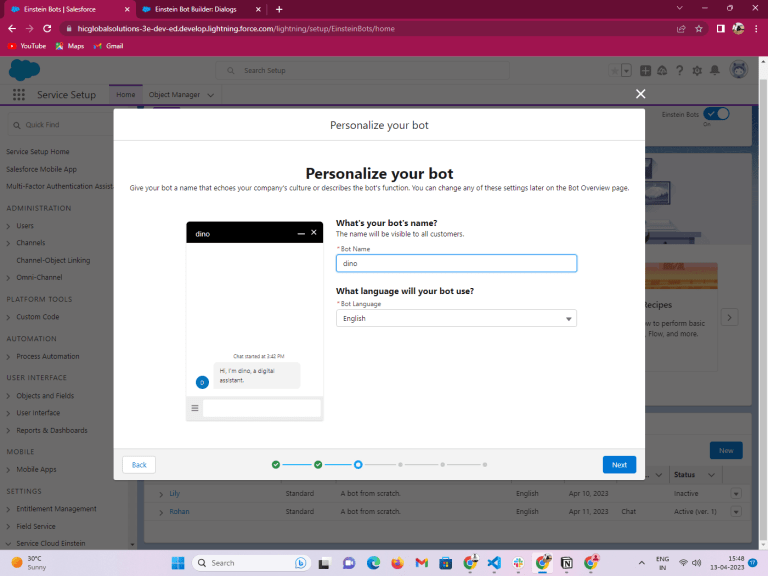
Task: Click the New bot button
Action: (726, 451)
